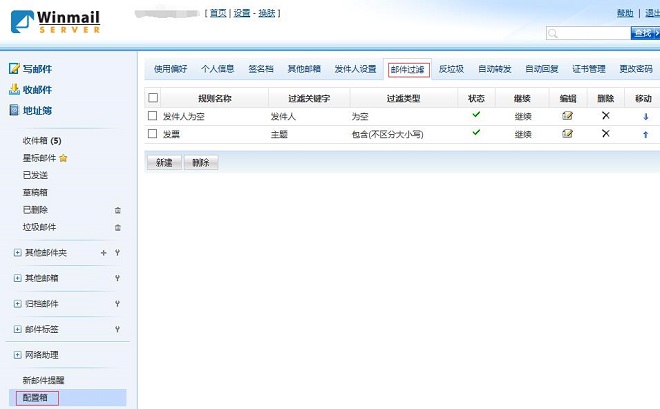Empty the 垃圾邮件 folder with its trash icon
This screenshot has height=409, width=660.
118,227
